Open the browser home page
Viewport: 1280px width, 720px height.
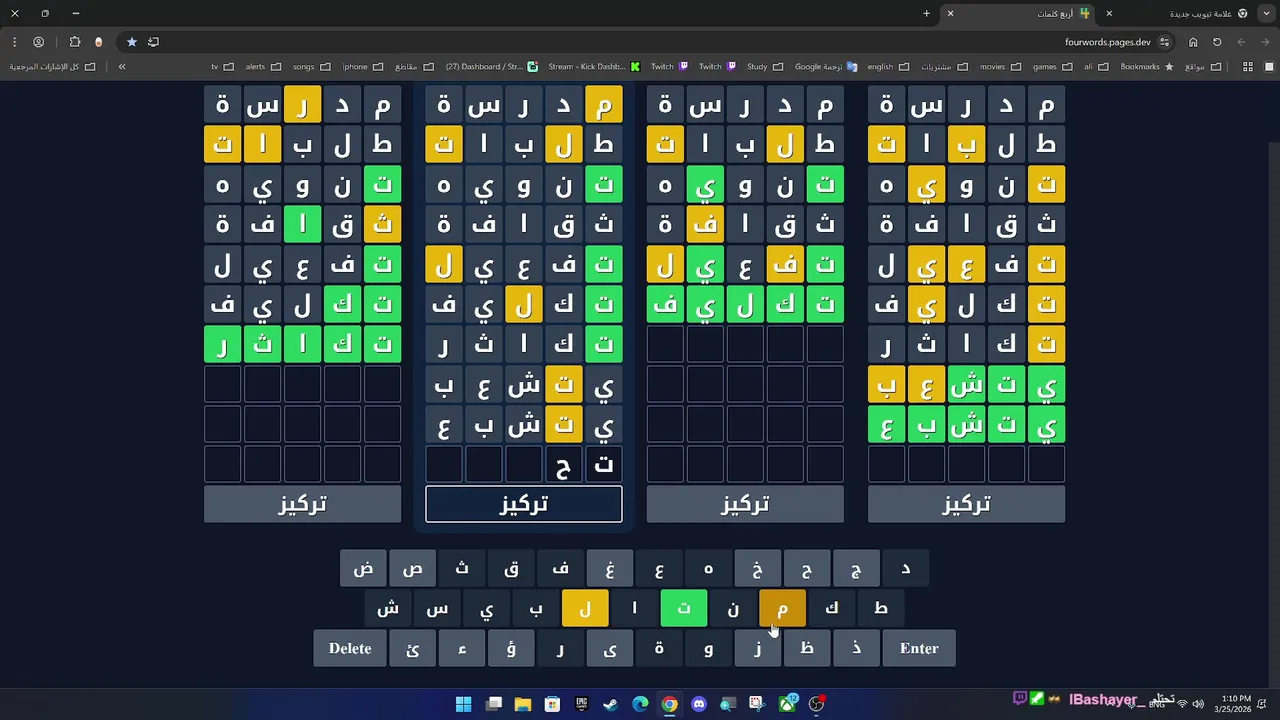click(1193, 42)
